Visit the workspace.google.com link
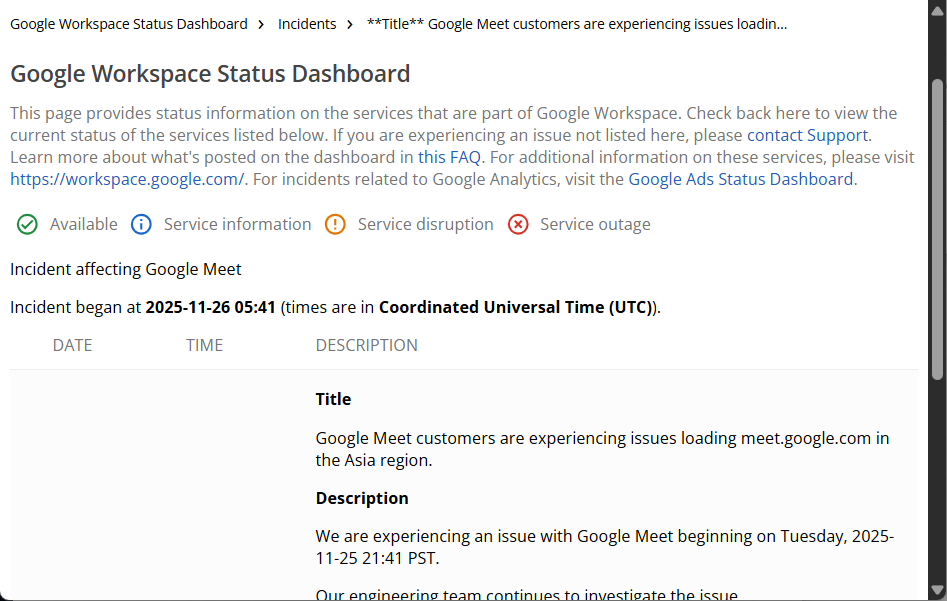Screen dimensions: 947x601 tap(126, 179)
